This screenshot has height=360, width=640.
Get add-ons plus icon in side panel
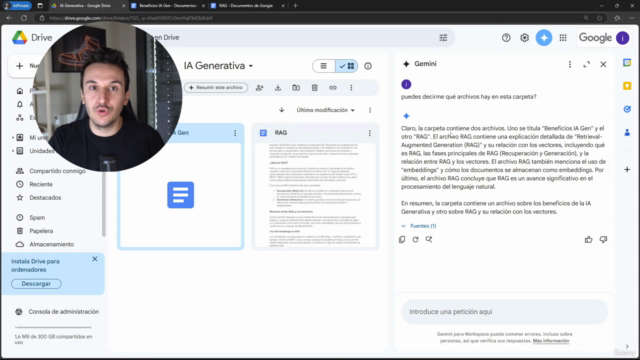627,169
